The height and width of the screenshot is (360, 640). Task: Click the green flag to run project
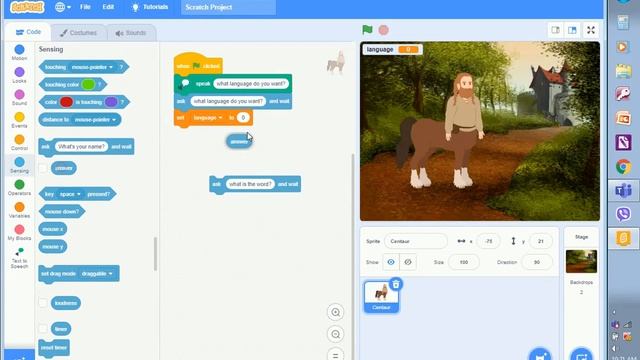coord(367,30)
